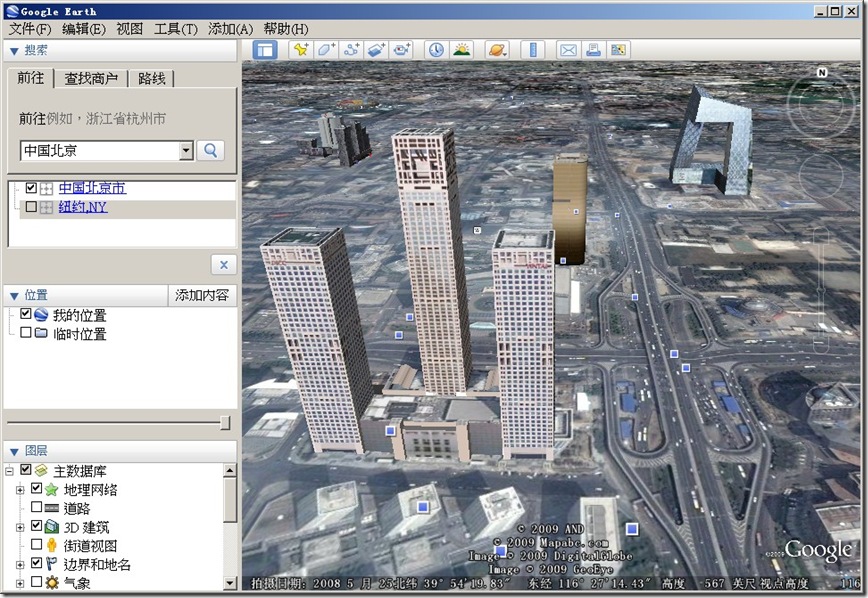Email the current view

[568, 50]
